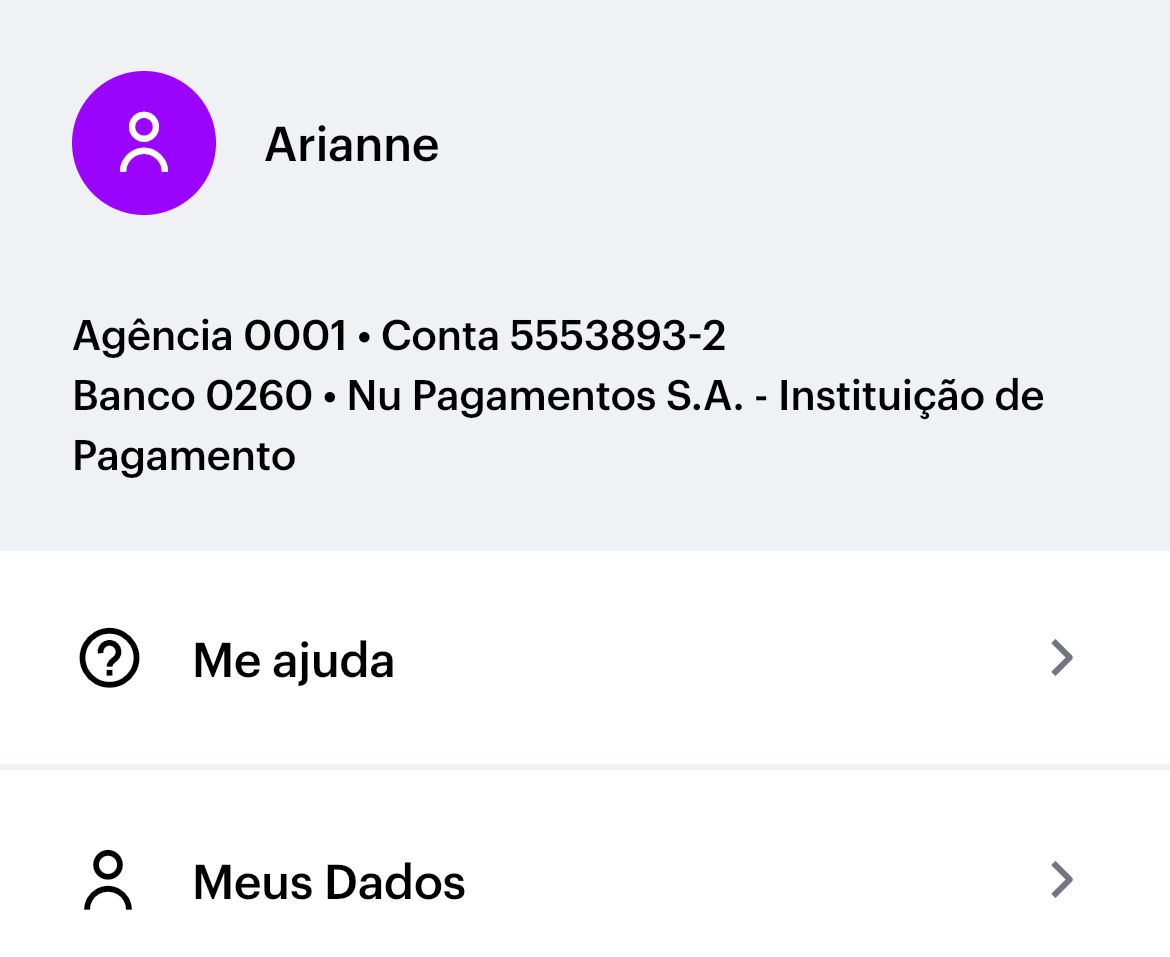Click the bullet separator before Conta
1170x957 pixels.
(364, 338)
